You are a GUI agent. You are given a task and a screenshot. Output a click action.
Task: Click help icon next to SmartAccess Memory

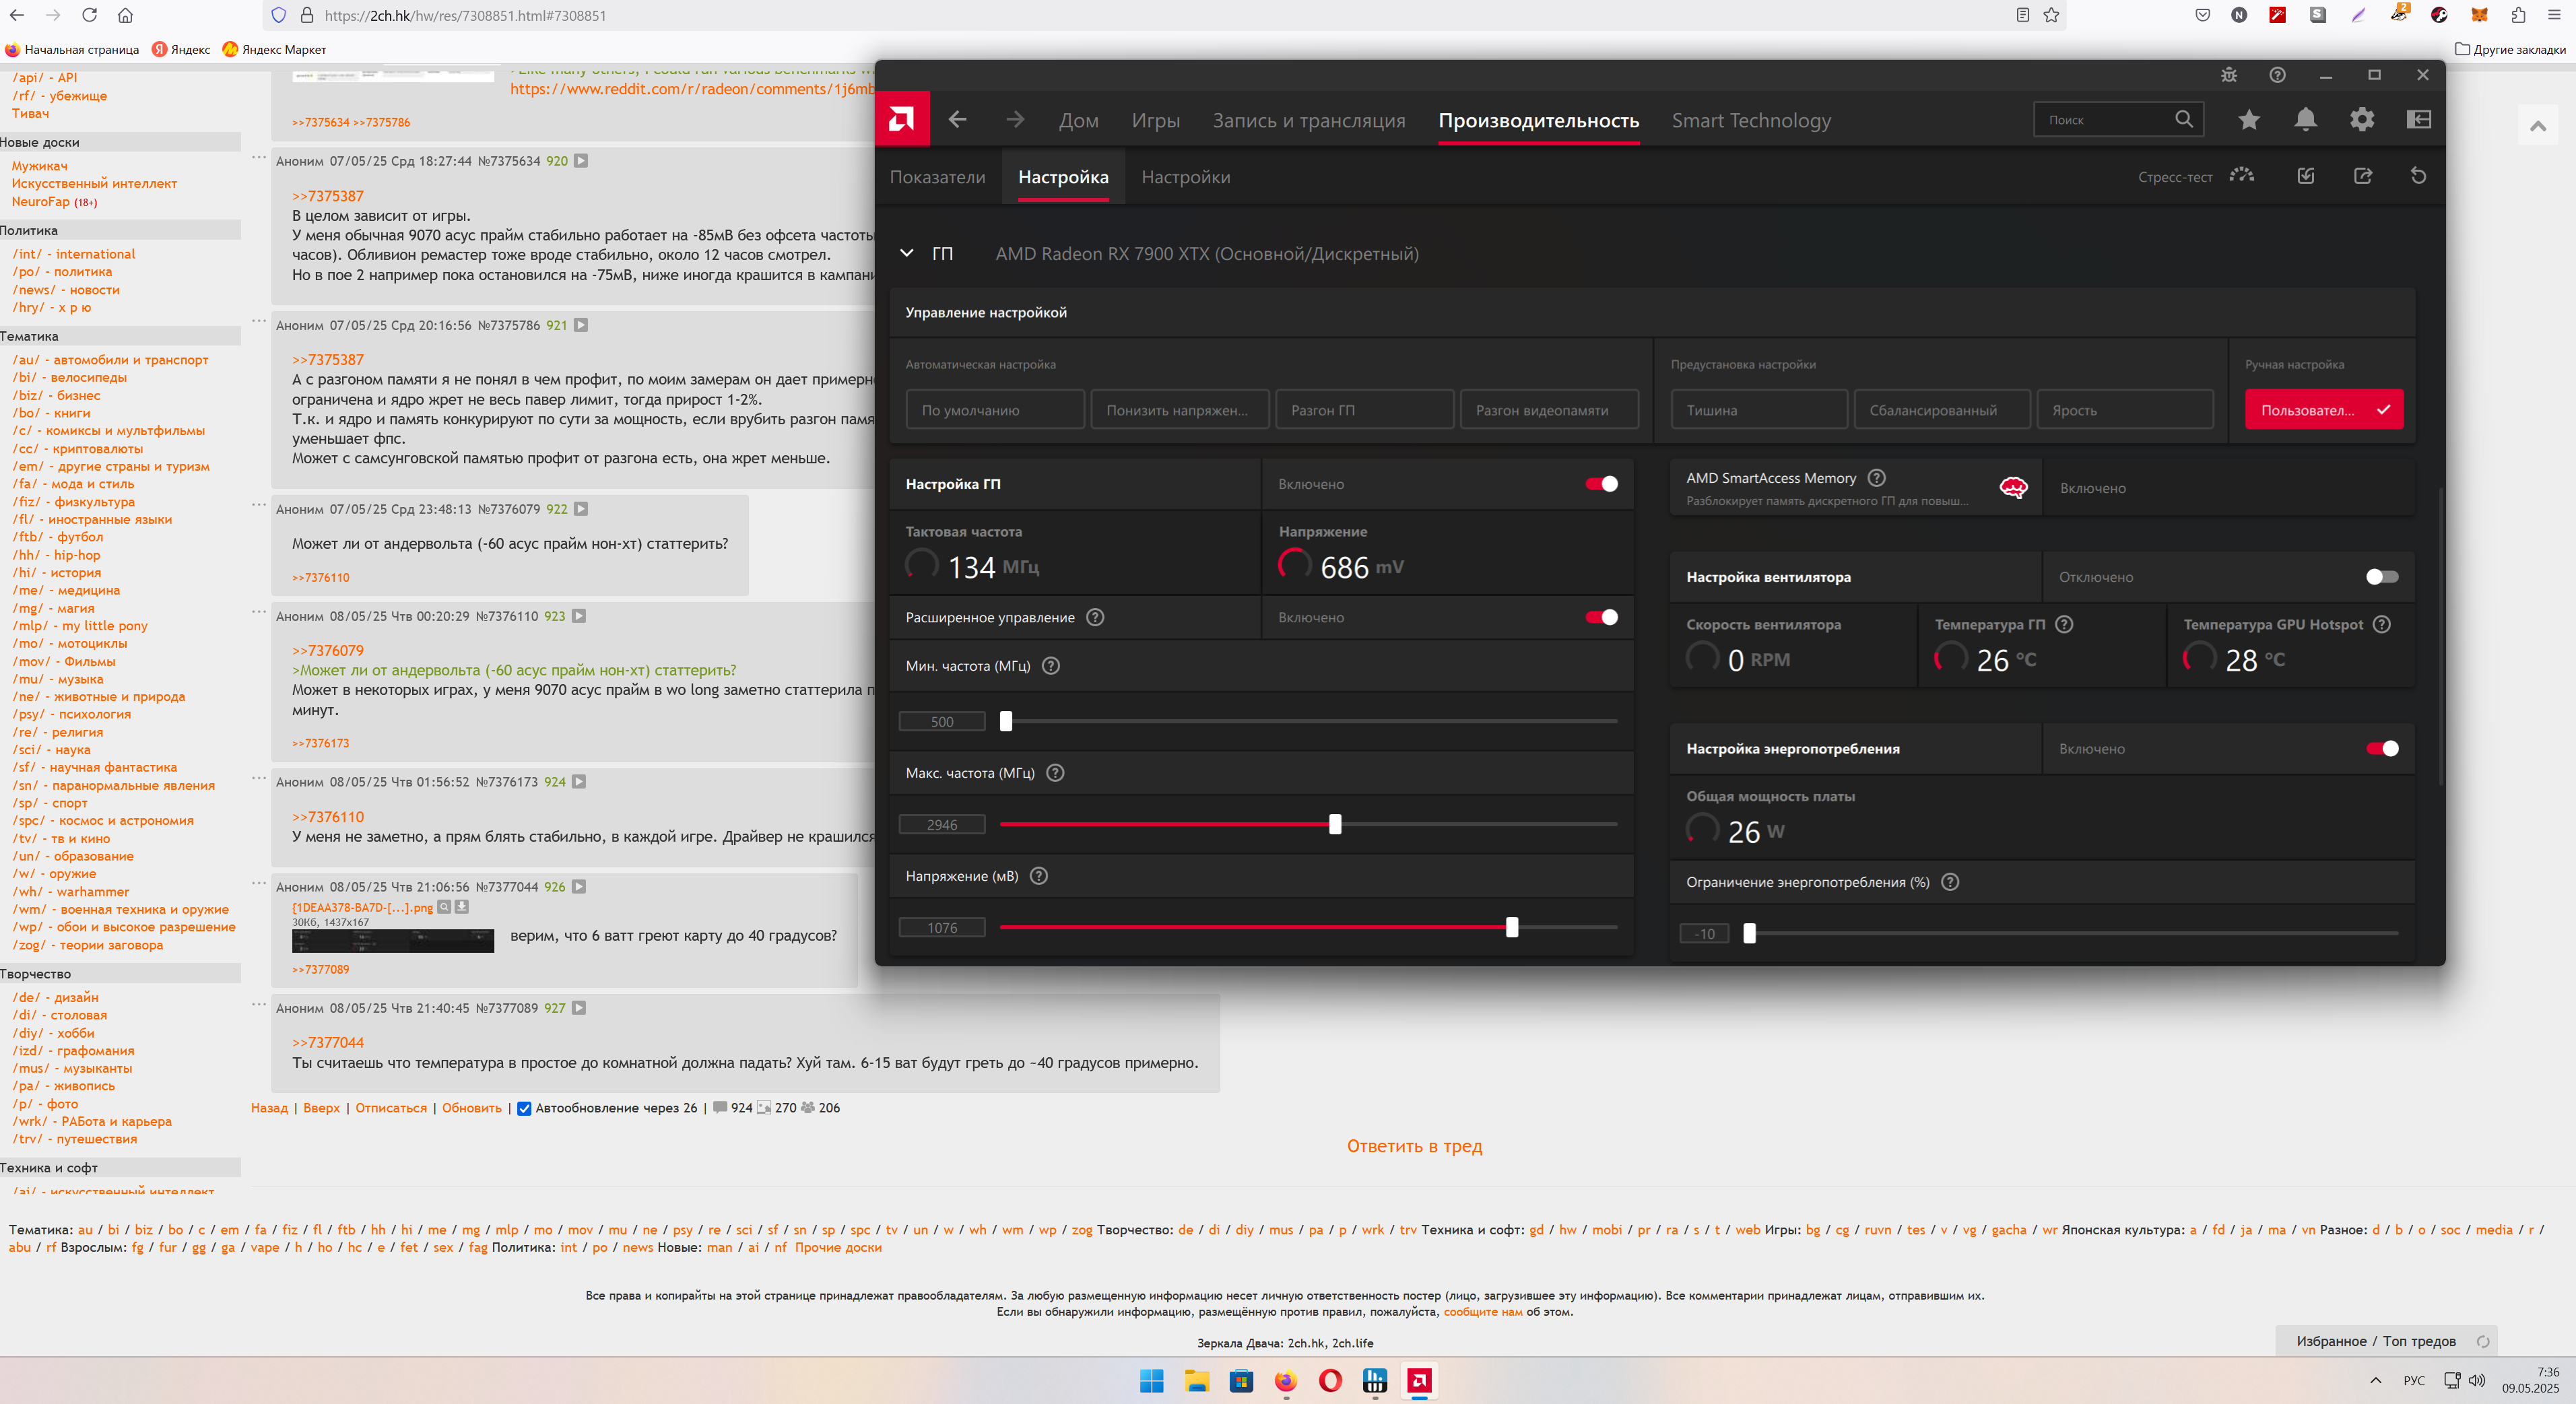1877,478
